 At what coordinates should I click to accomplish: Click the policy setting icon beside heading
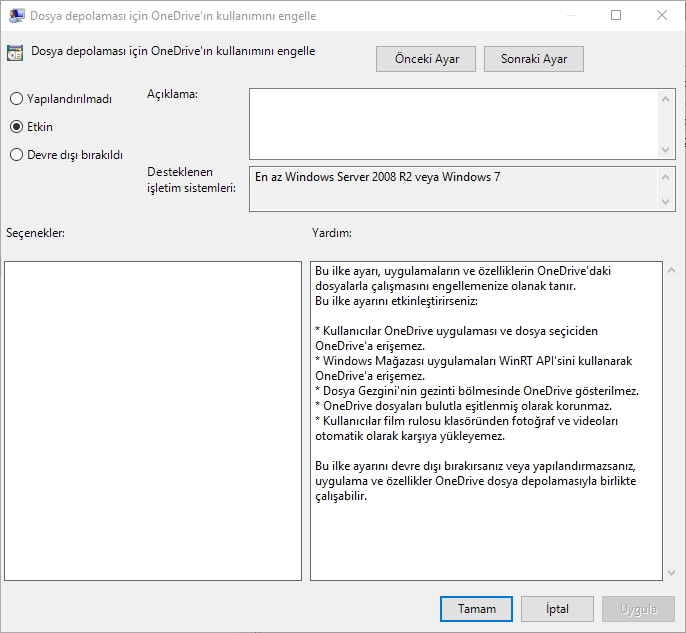click(15, 53)
